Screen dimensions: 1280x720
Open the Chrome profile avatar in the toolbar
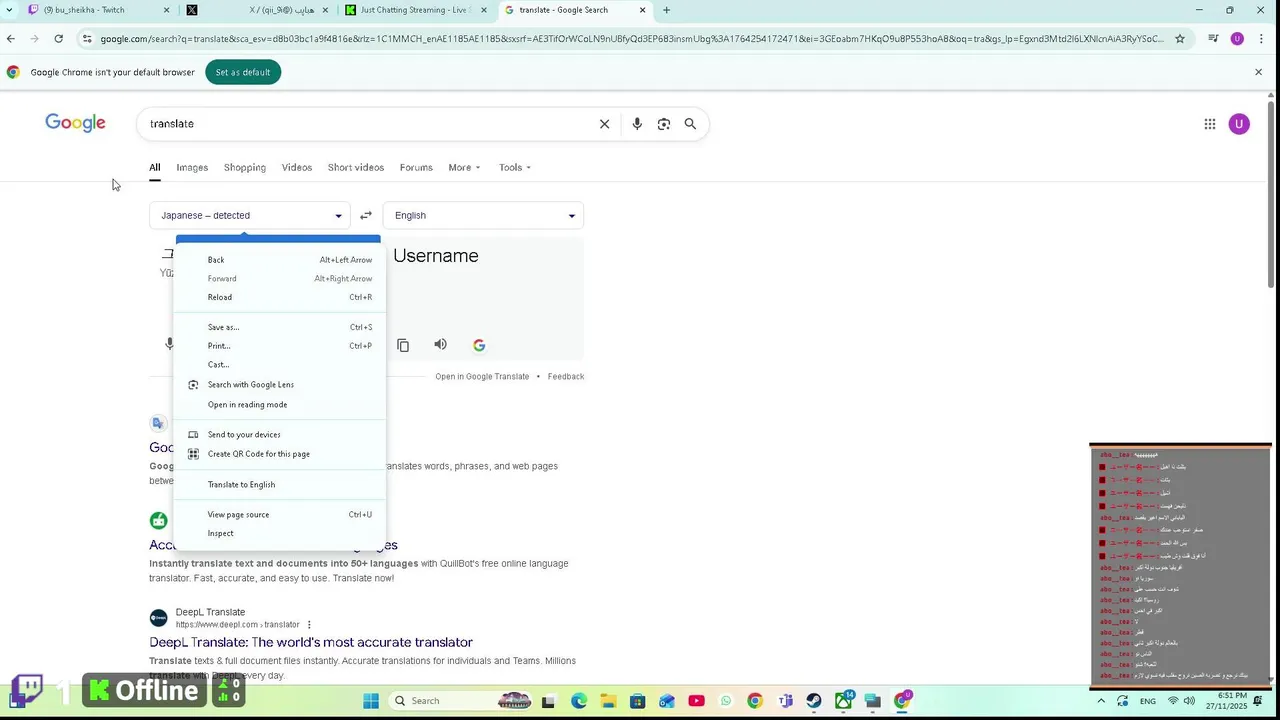(1237, 39)
